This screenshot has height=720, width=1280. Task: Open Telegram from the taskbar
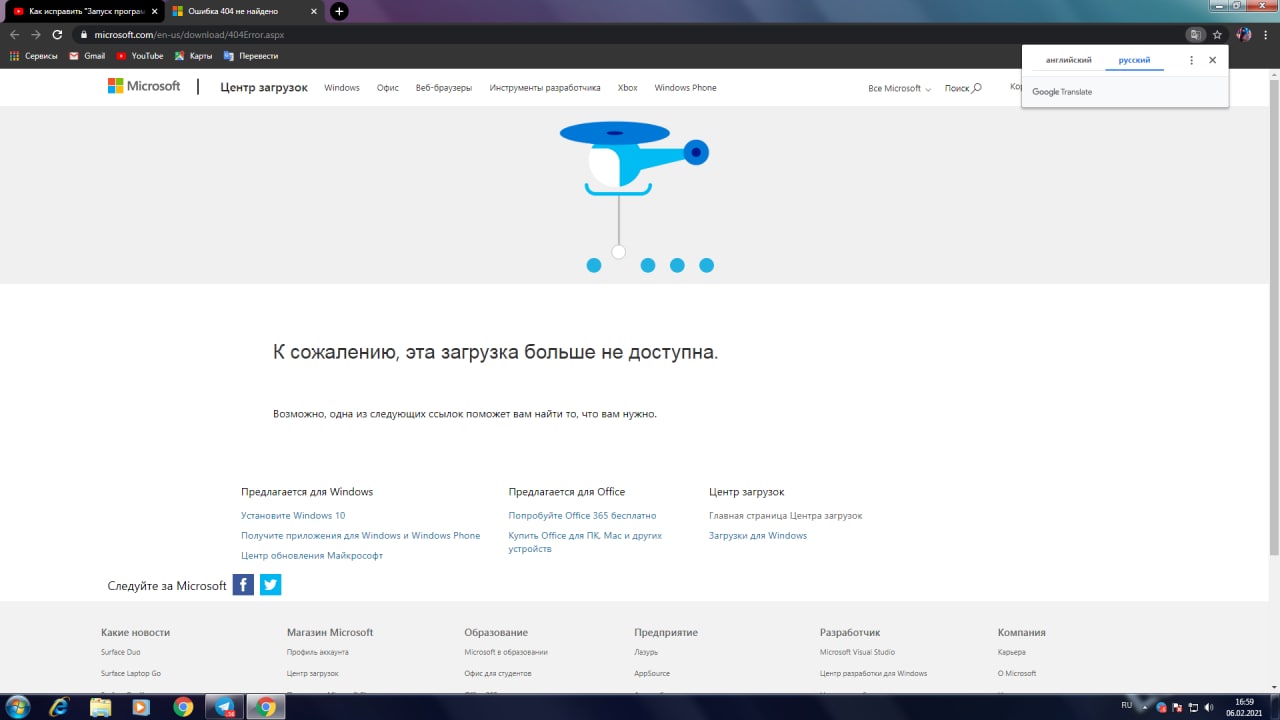tap(224, 707)
